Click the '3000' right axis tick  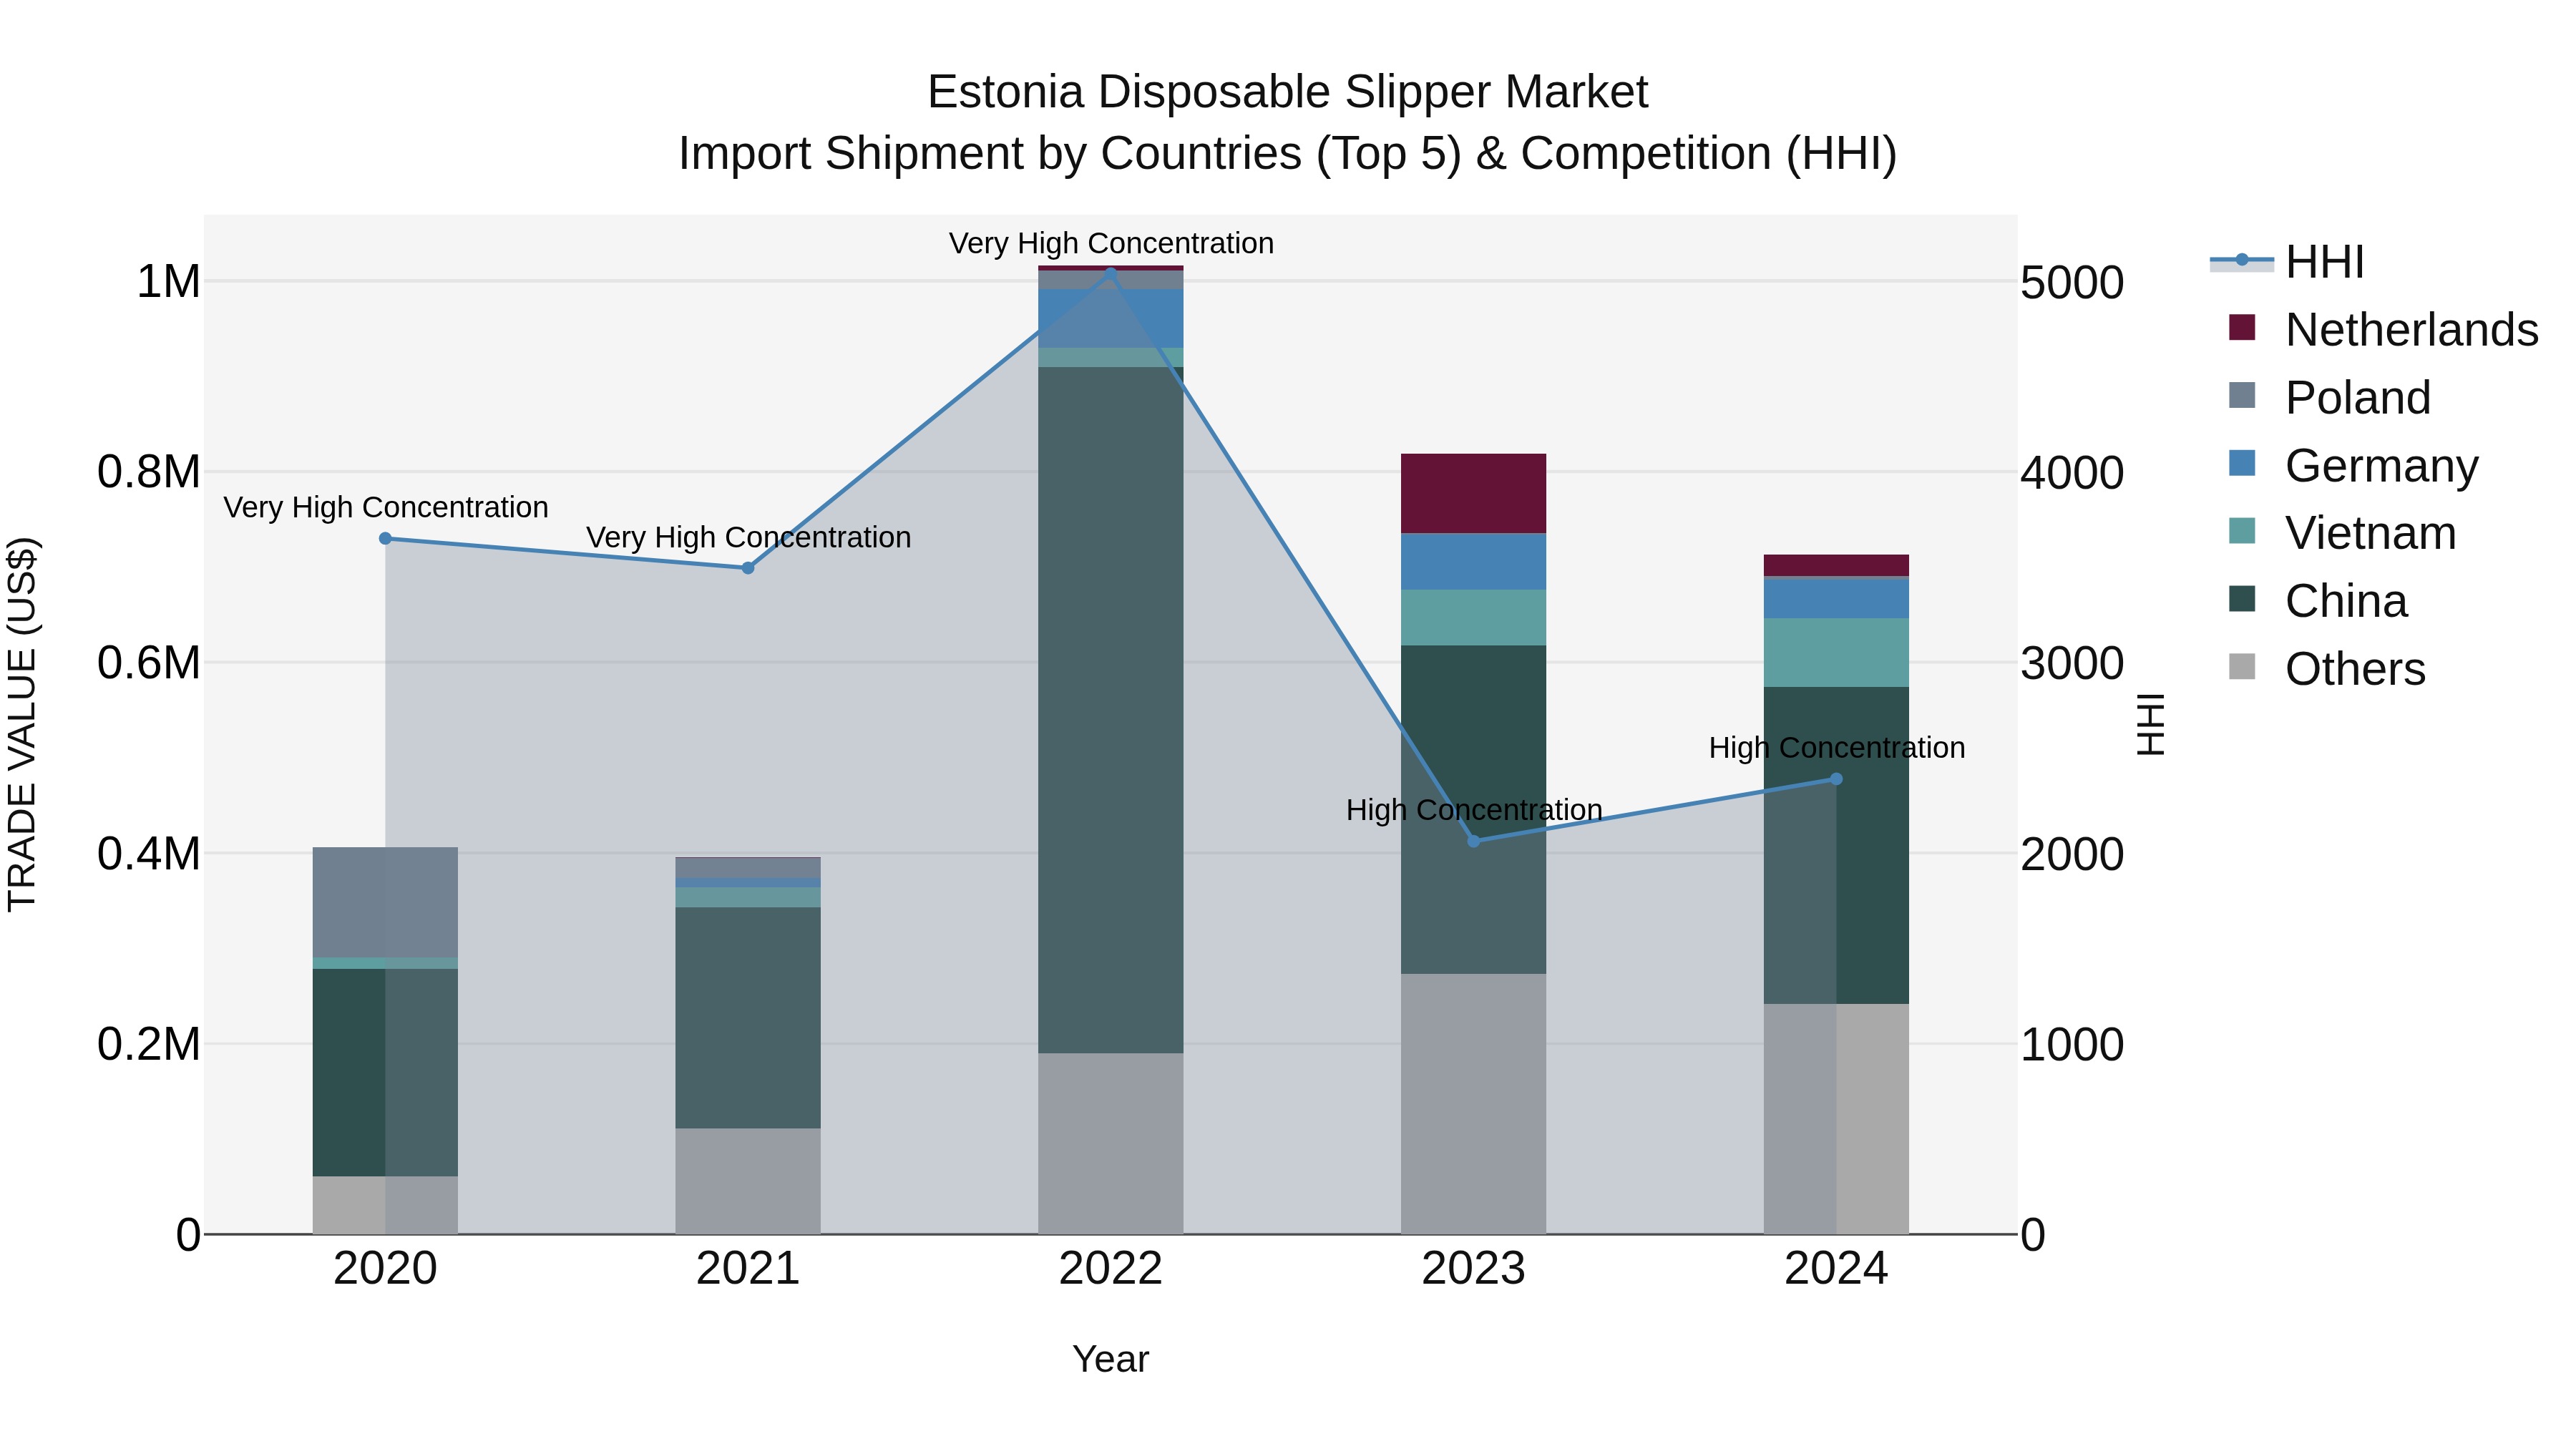tap(2072, 663)
